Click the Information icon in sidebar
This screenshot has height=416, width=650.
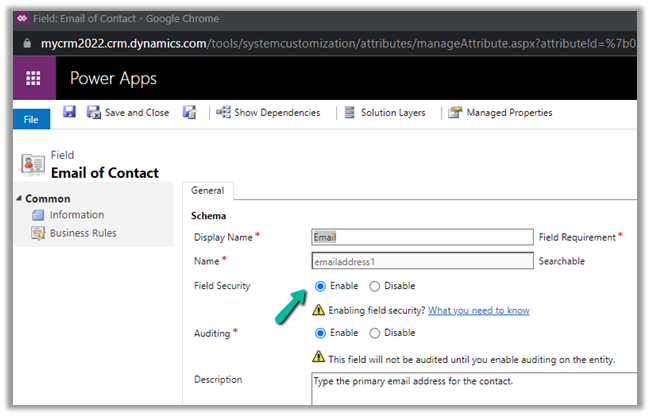[x=38, y=215]
